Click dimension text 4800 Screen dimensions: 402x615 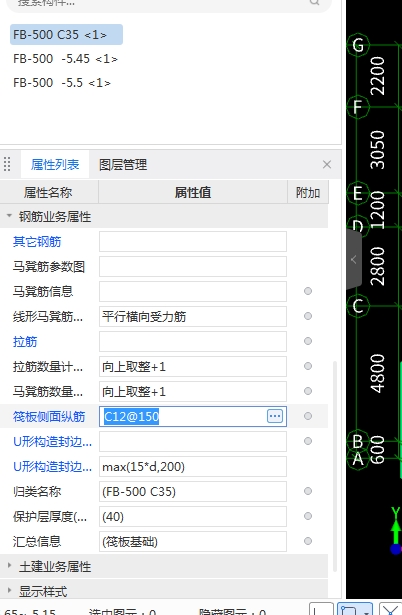[x=377, y=373]
